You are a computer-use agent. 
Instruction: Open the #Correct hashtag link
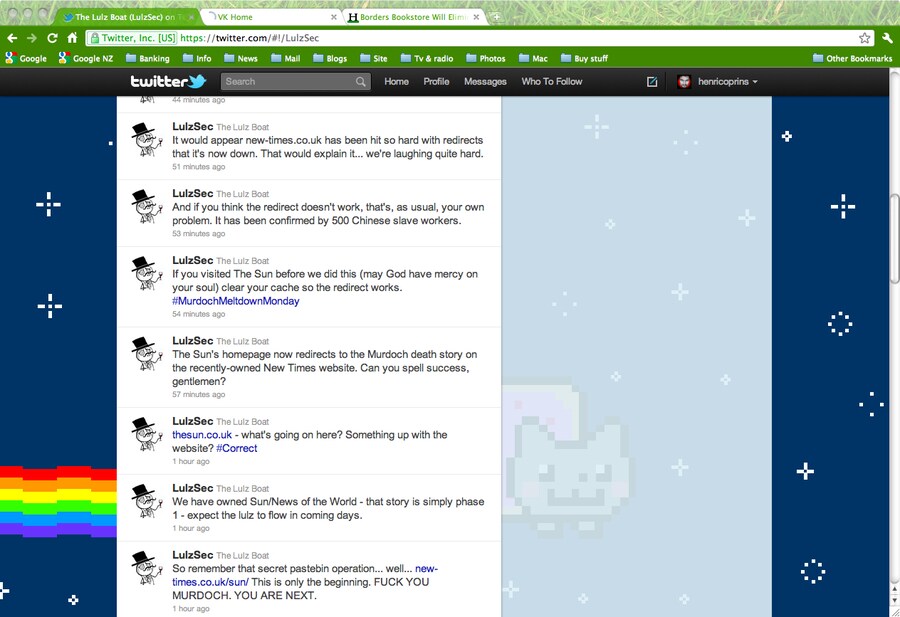pos(236,448)
